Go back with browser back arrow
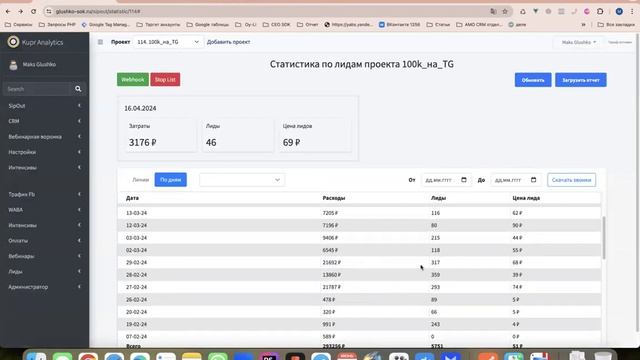 8,11
